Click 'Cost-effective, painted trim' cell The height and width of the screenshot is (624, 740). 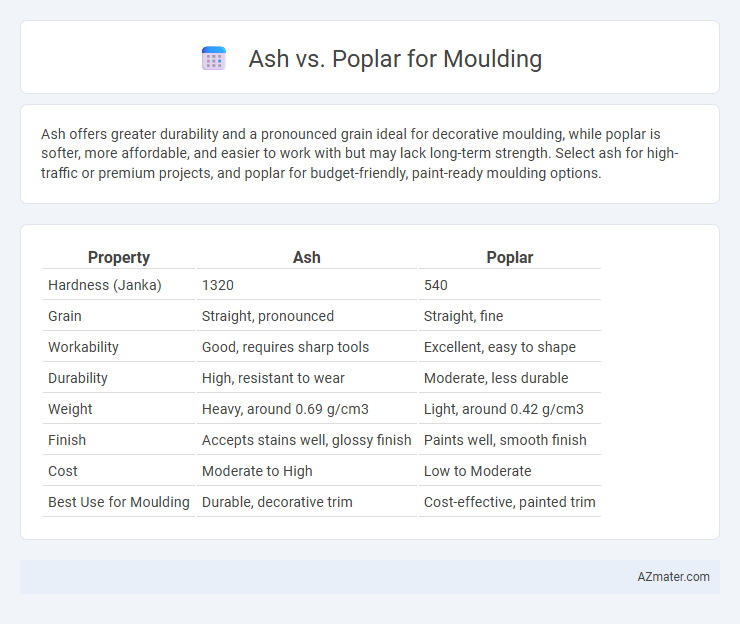510,502
